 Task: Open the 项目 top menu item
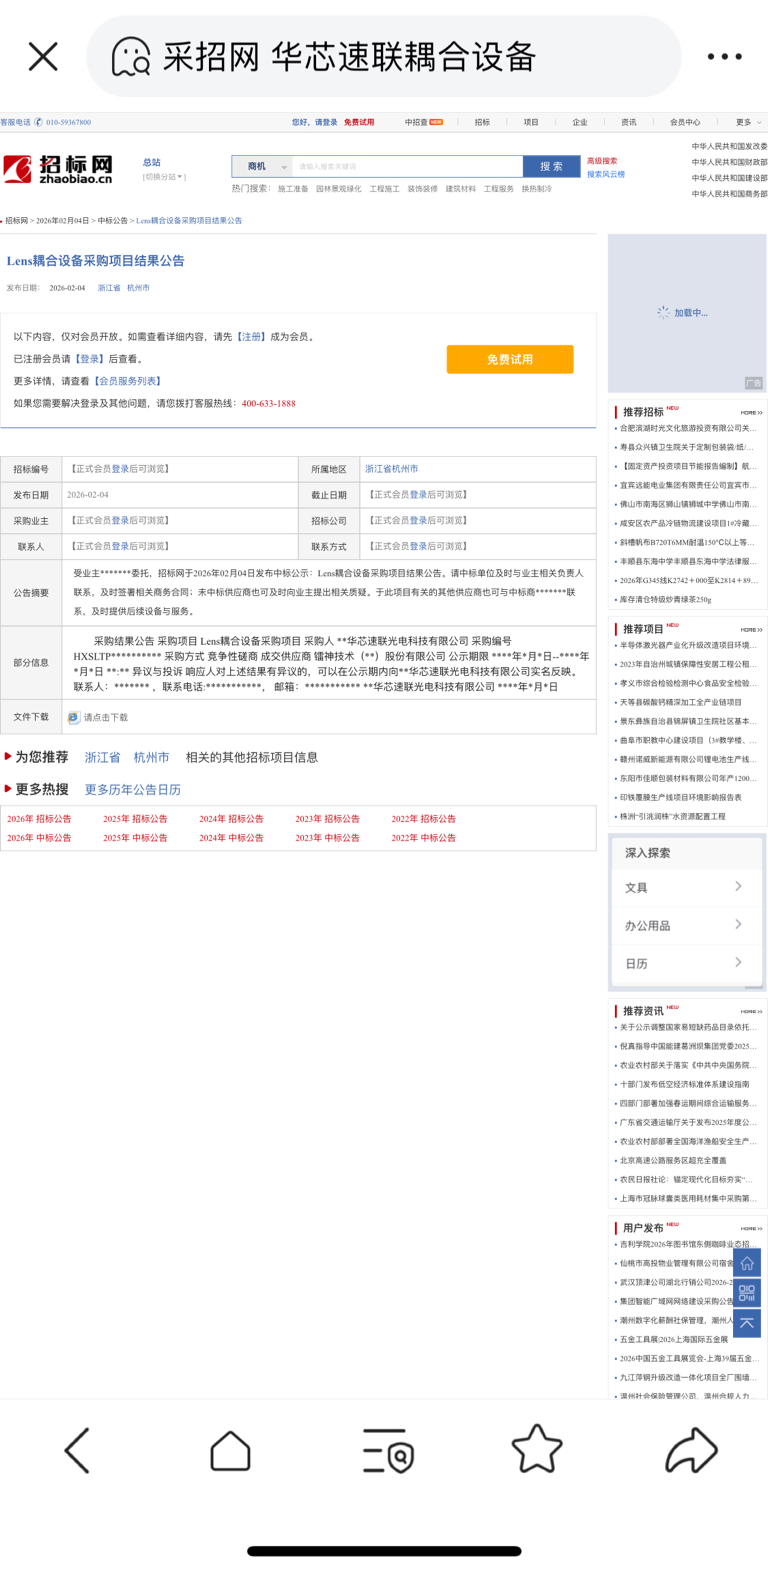(531, 122)
